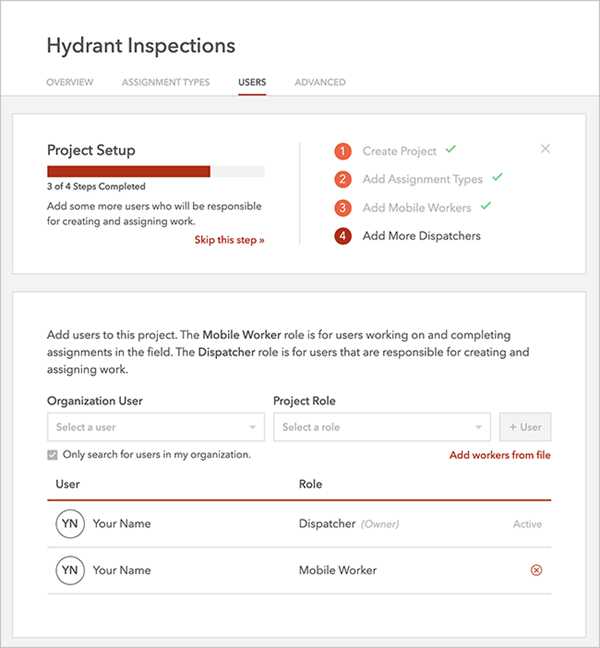Click the YN avatar for the Dispatcher
This screenshot has height=648, width=600.
[69, 524]
